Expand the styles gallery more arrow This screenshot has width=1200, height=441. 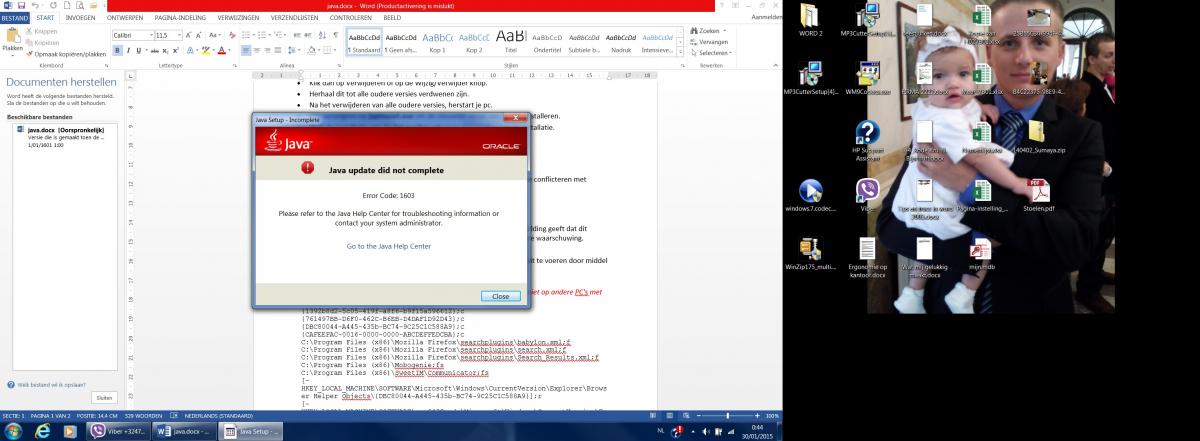pyautogui.click(x=679, y=52)
